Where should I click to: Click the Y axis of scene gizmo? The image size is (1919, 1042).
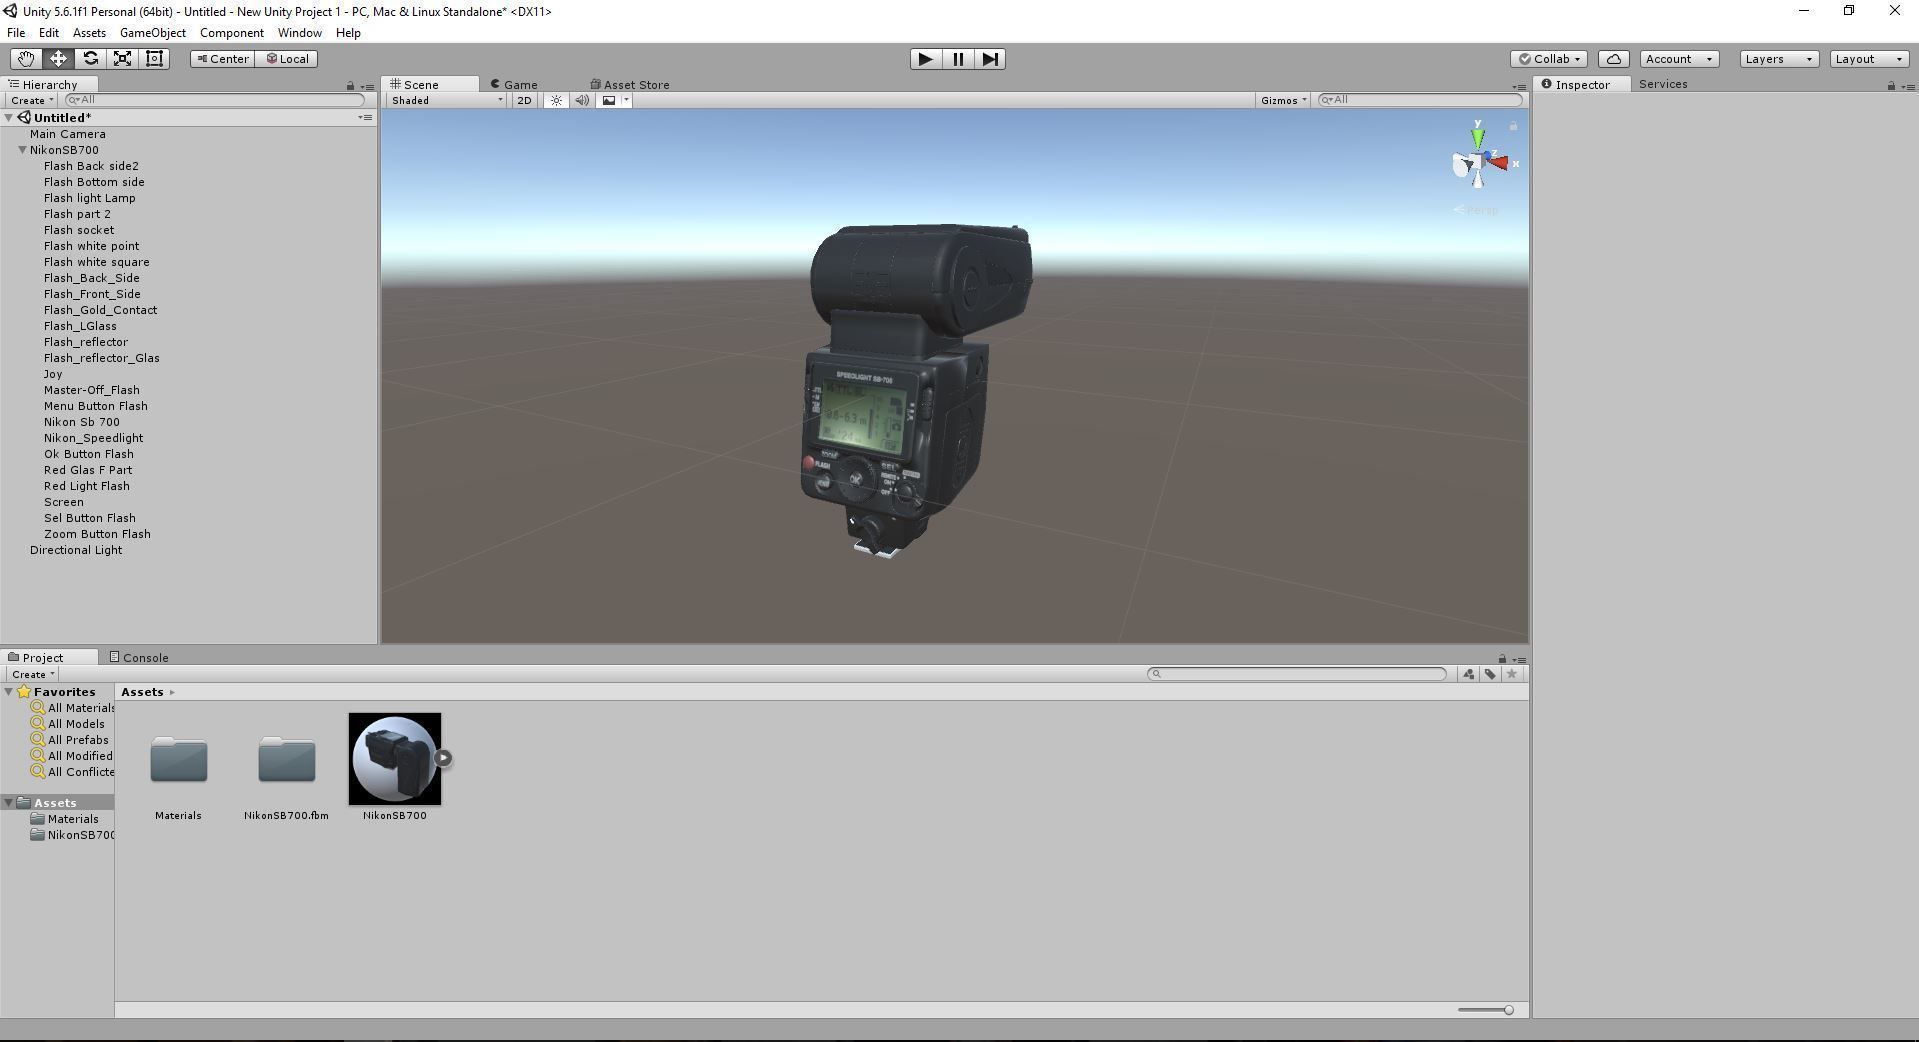[1478, 136]
